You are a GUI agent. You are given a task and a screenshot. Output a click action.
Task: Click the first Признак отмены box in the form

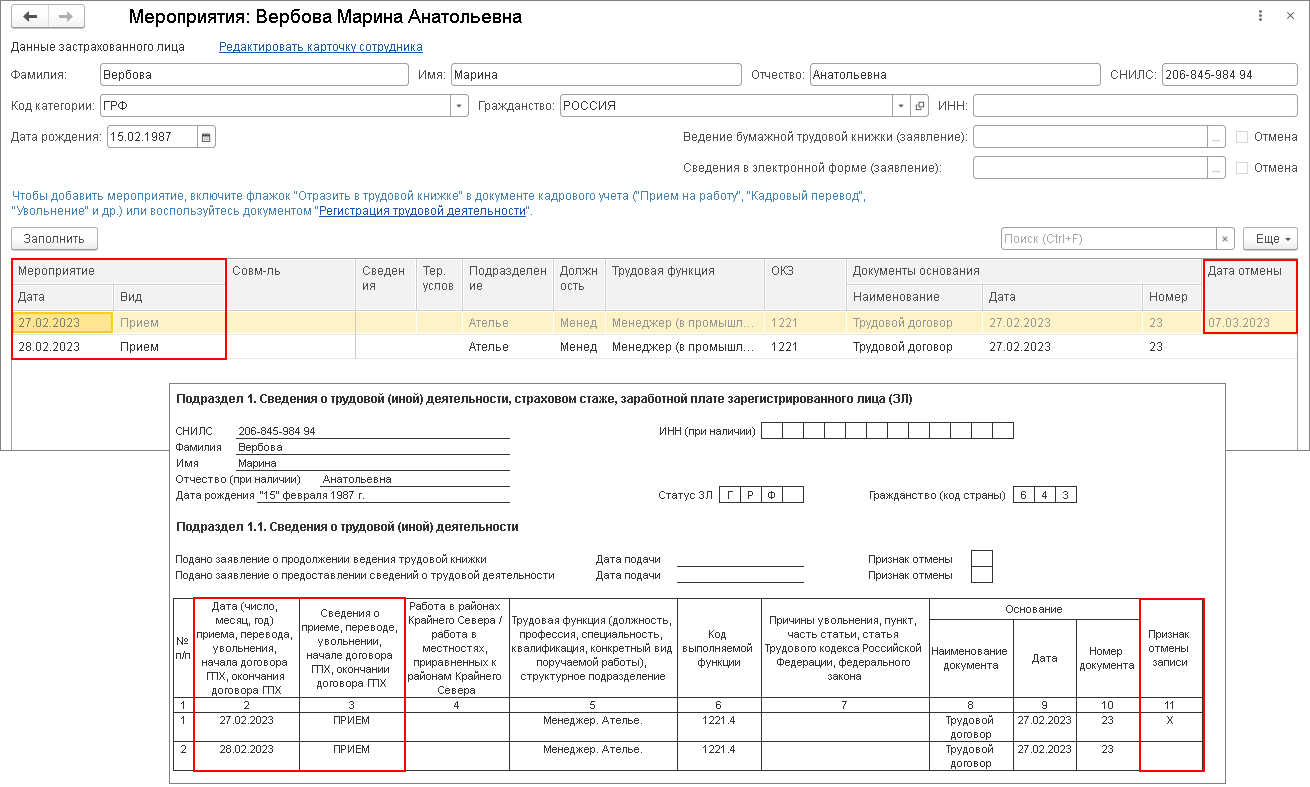pyautogui.click(x=982, y=559)
